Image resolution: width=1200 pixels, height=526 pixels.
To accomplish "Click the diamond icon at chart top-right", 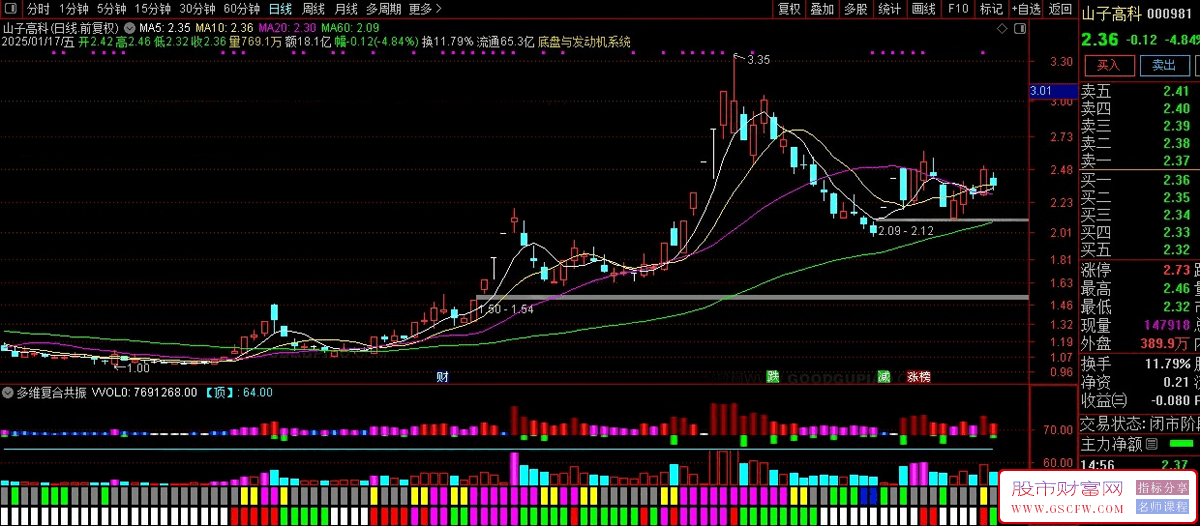I will click(1004, 31).
